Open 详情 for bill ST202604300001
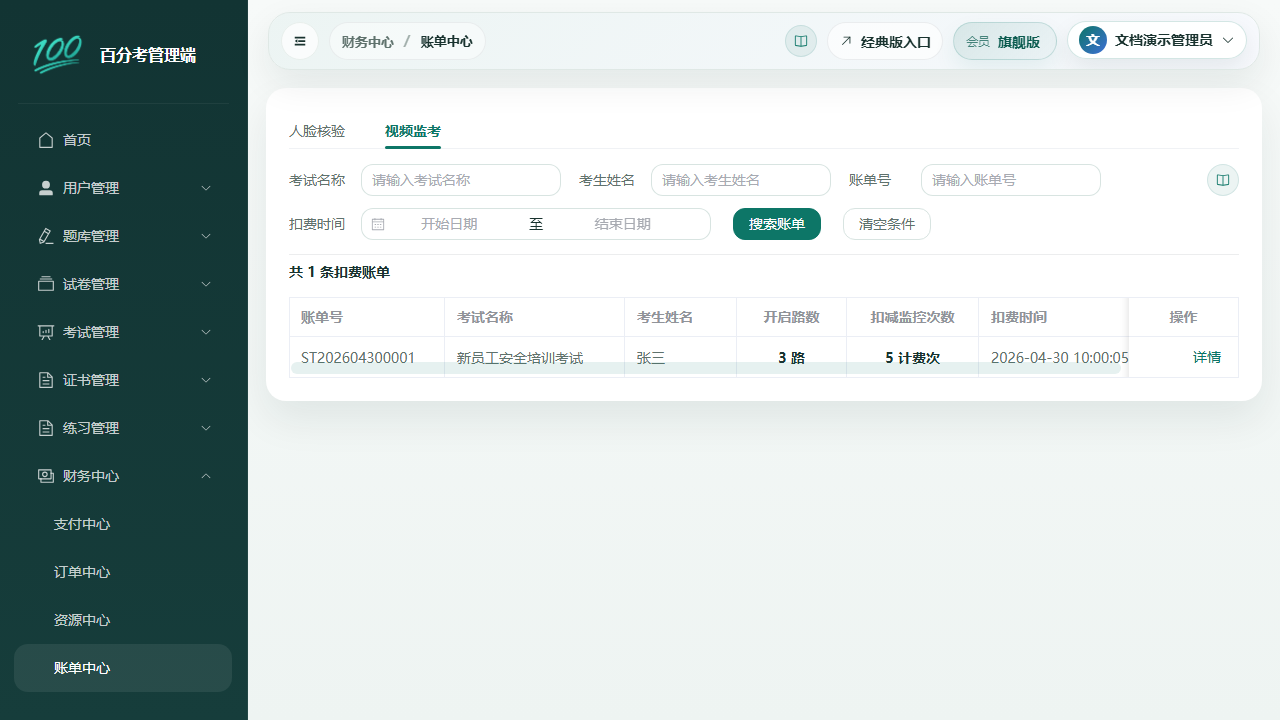The width and height of the screenshot is (1280, 720). click(1207, 357)
